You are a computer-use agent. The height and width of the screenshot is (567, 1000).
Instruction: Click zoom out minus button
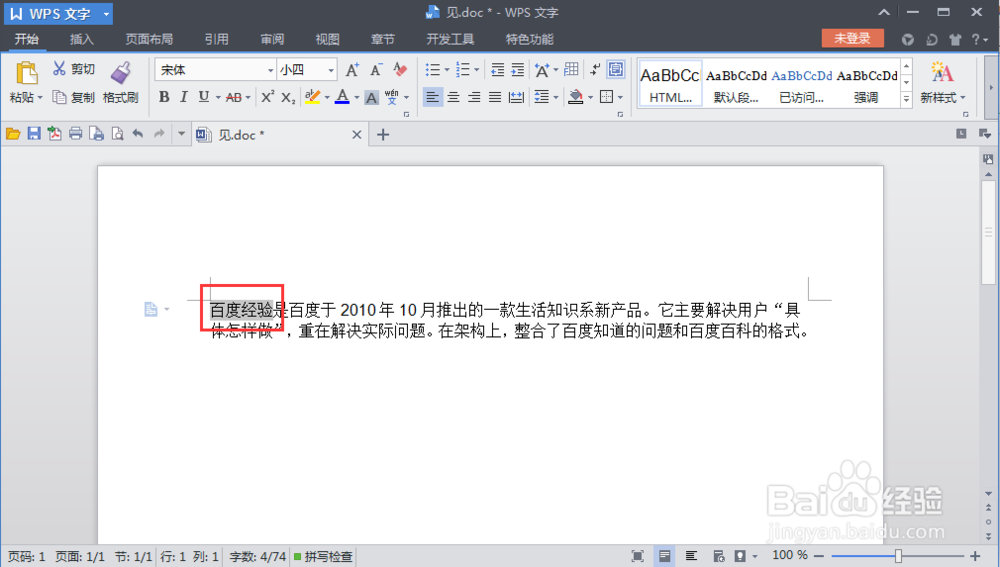(x=819, y=556)
